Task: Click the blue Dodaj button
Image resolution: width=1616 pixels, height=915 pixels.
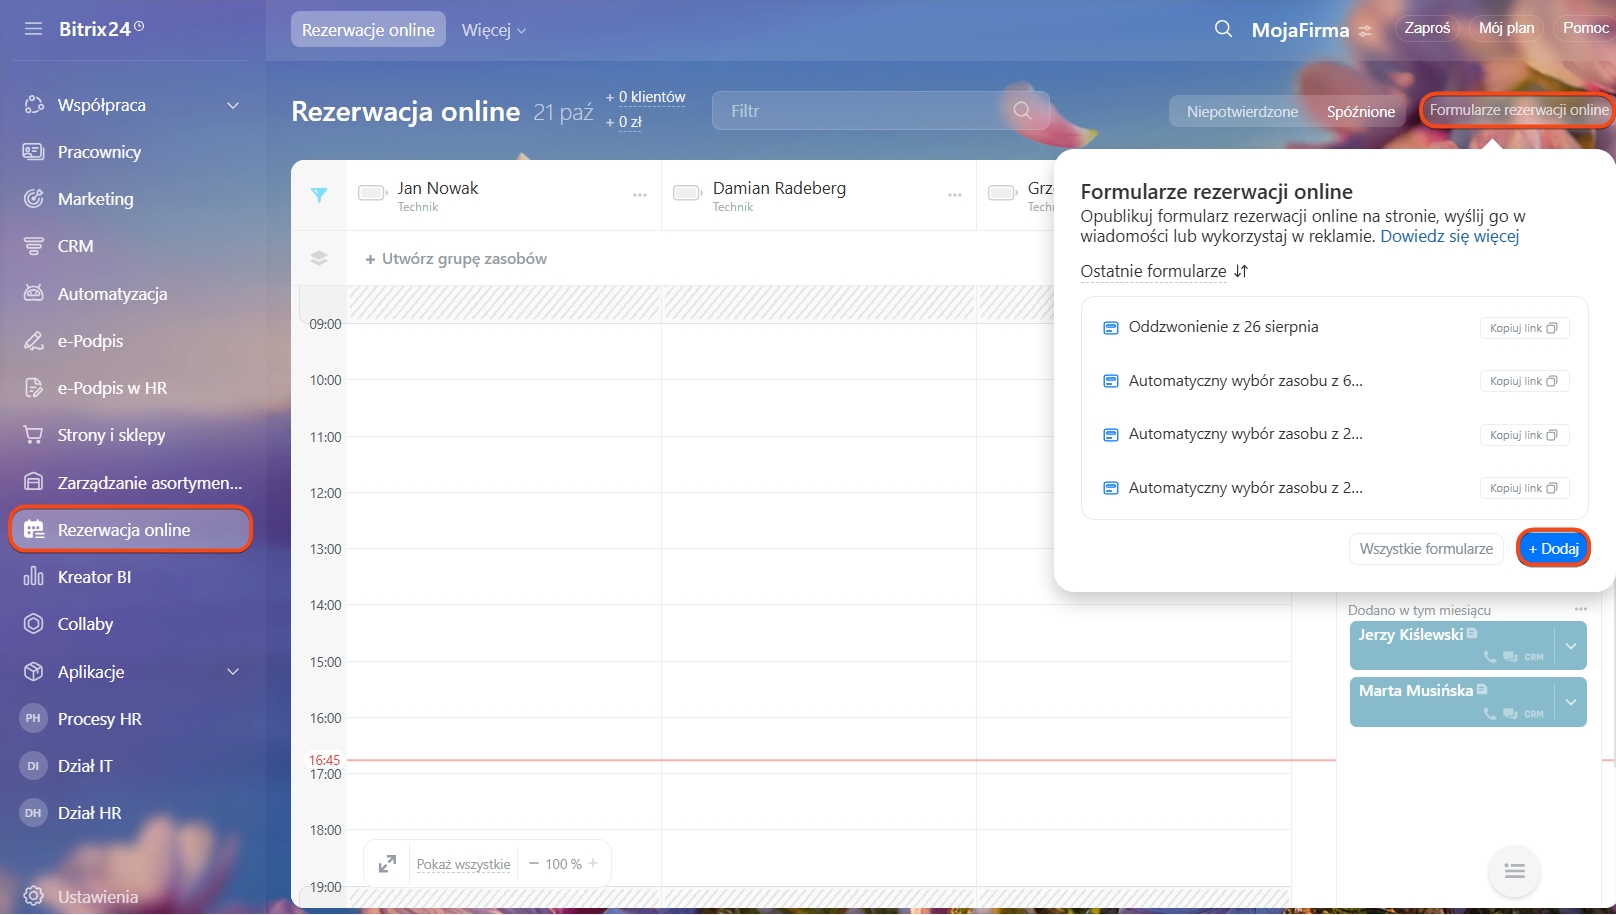Action: click(x=1553, y=549)
